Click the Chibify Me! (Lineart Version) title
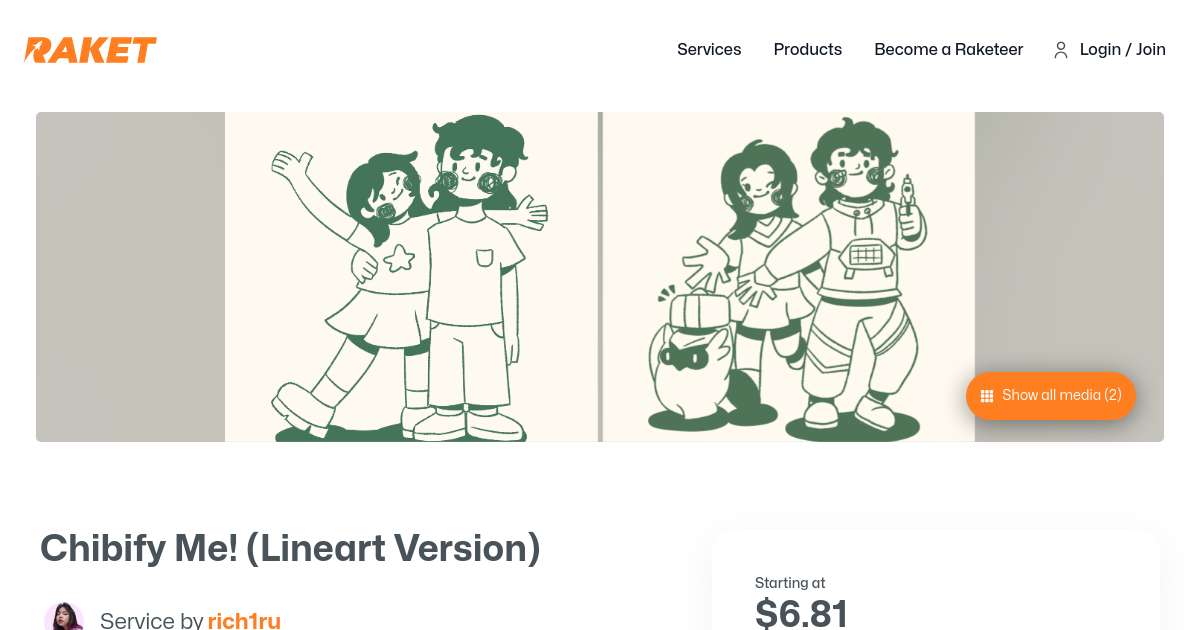 point(290,548)
